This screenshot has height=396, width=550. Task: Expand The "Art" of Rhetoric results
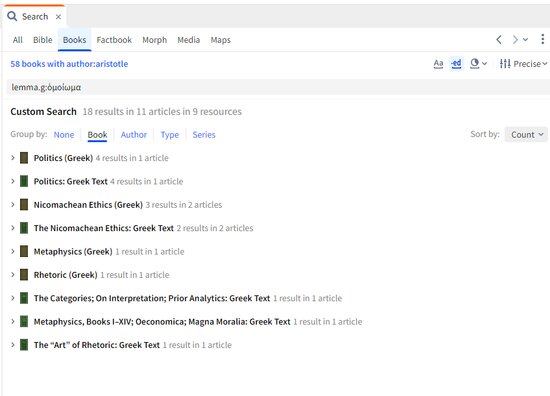click(x=13, y=345)
